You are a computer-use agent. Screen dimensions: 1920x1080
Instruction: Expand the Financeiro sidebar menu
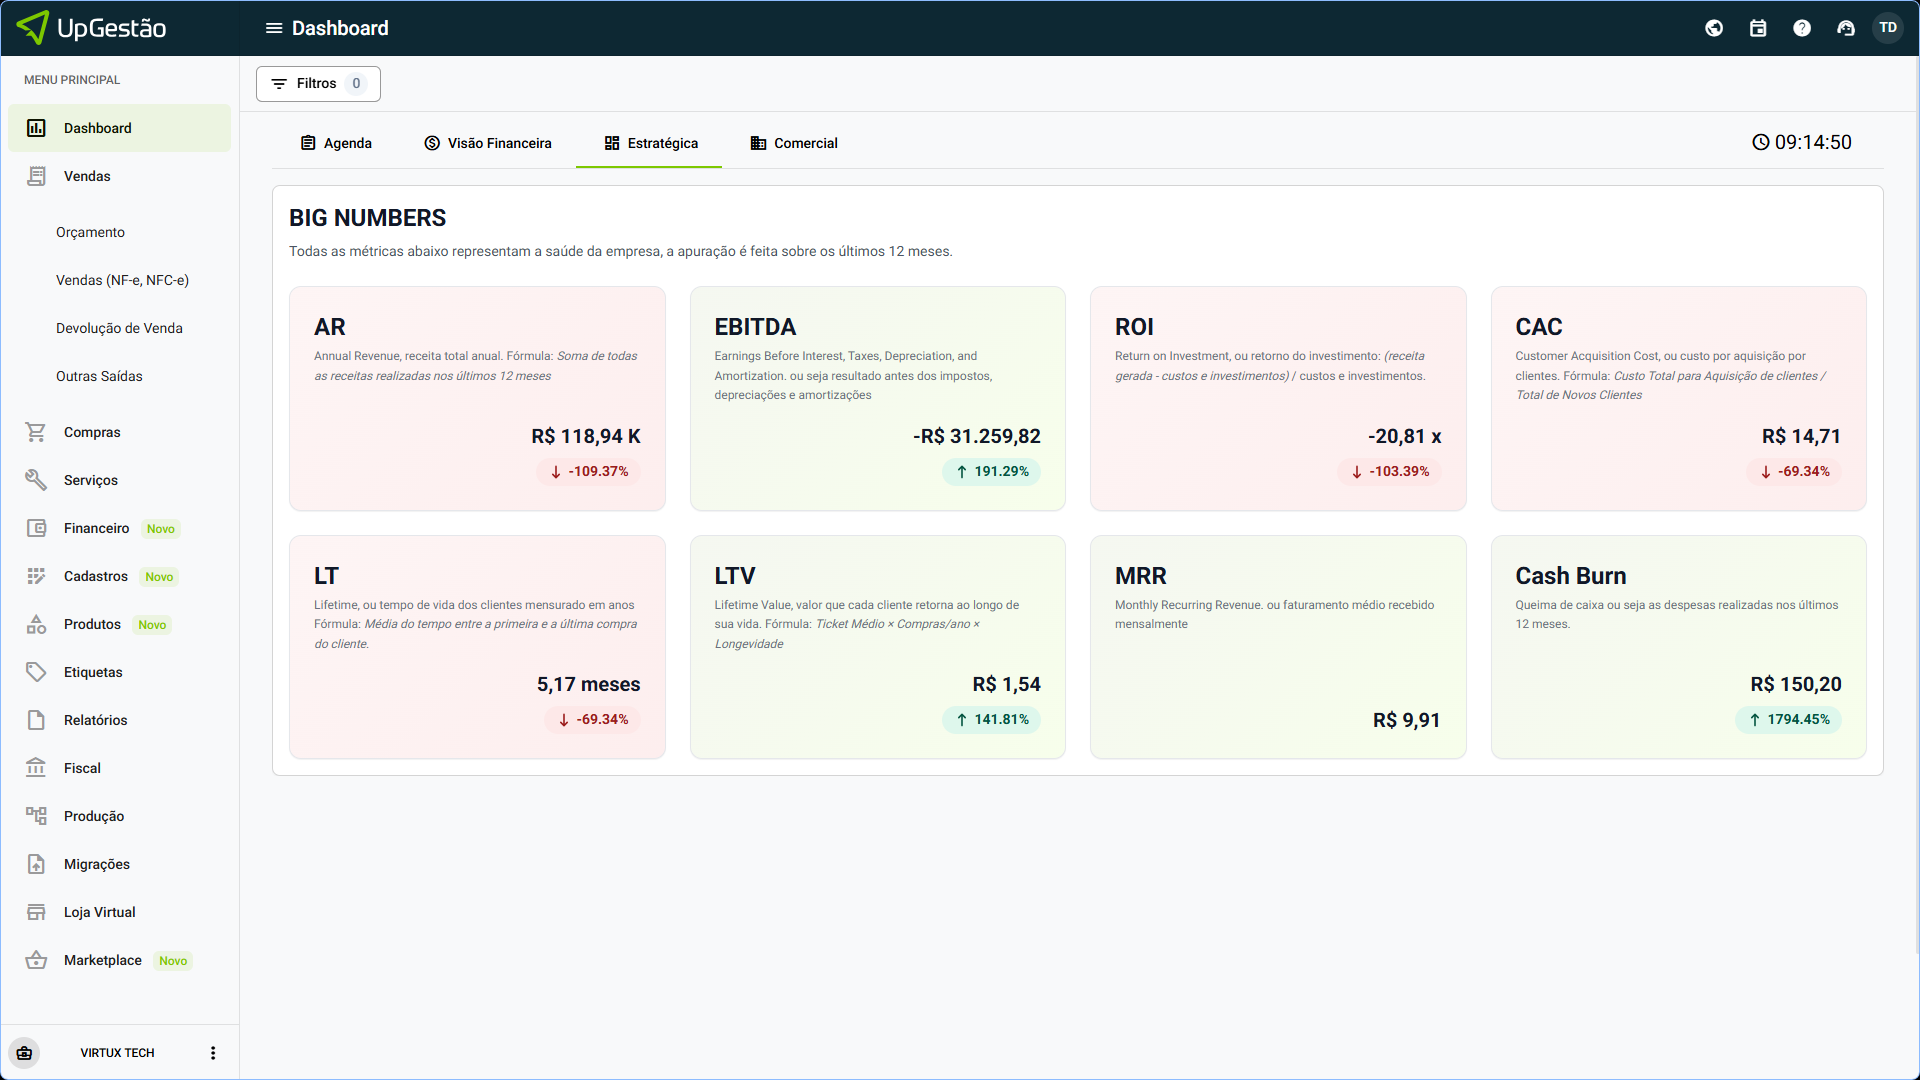pos(96,528)
